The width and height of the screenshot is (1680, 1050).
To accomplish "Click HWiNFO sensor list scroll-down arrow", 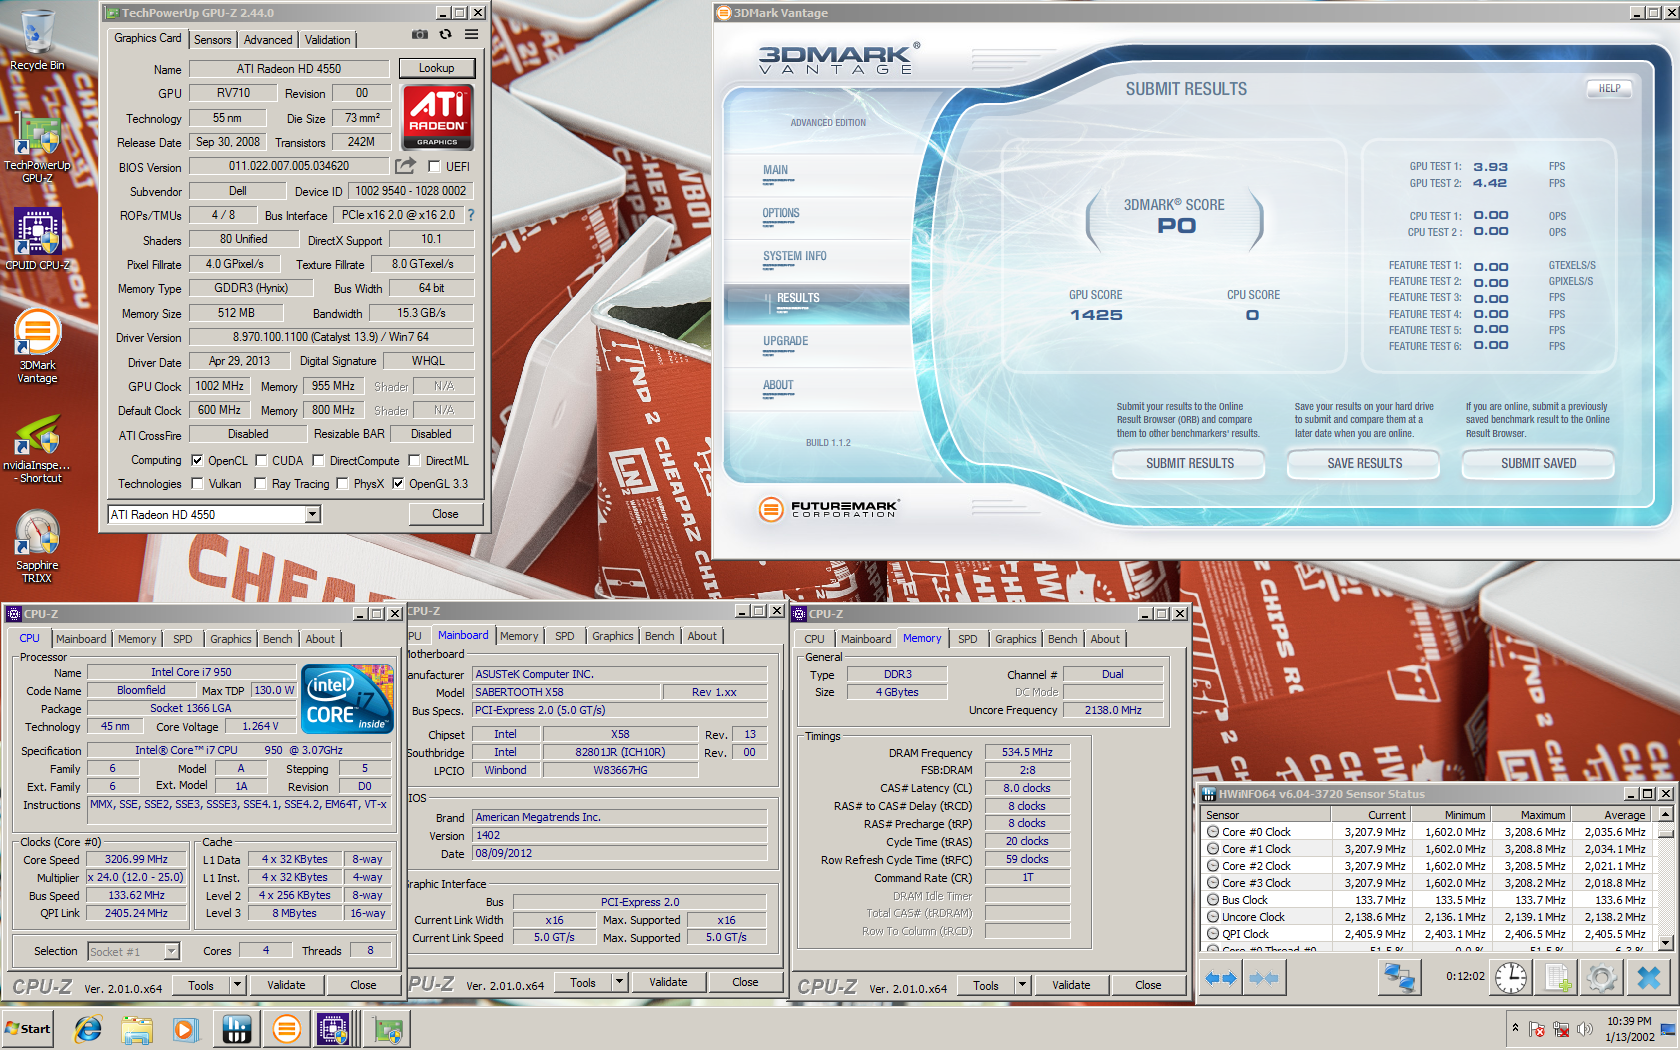I will coord(1665,942).
